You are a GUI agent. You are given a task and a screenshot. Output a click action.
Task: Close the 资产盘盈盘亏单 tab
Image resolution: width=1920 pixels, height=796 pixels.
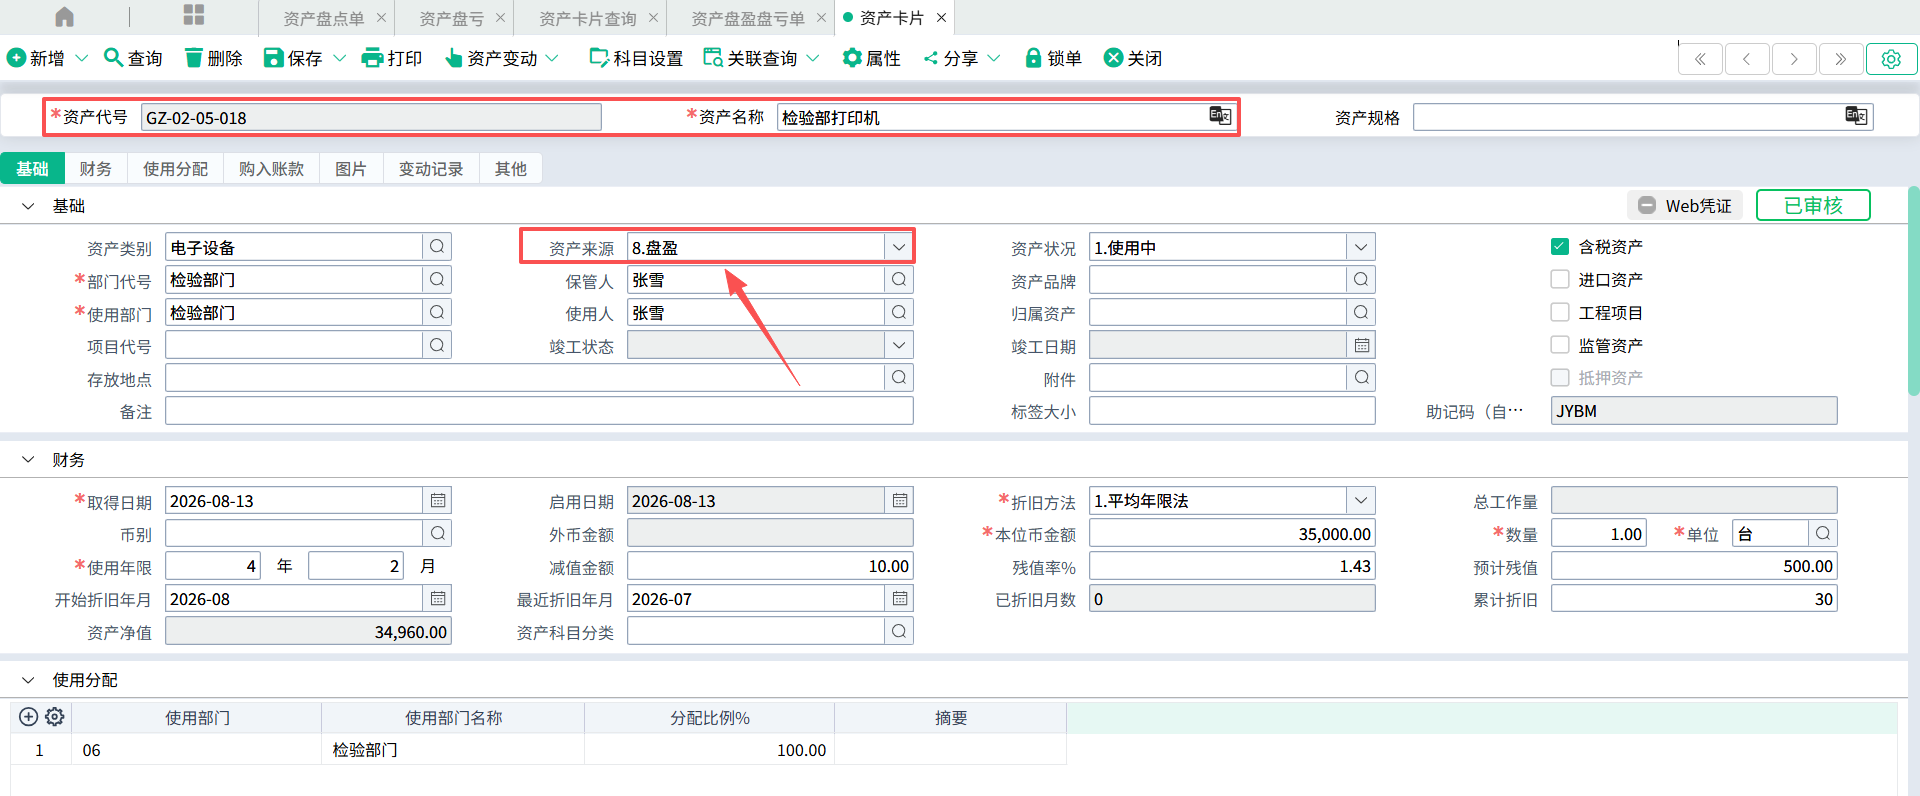(821, 18)
